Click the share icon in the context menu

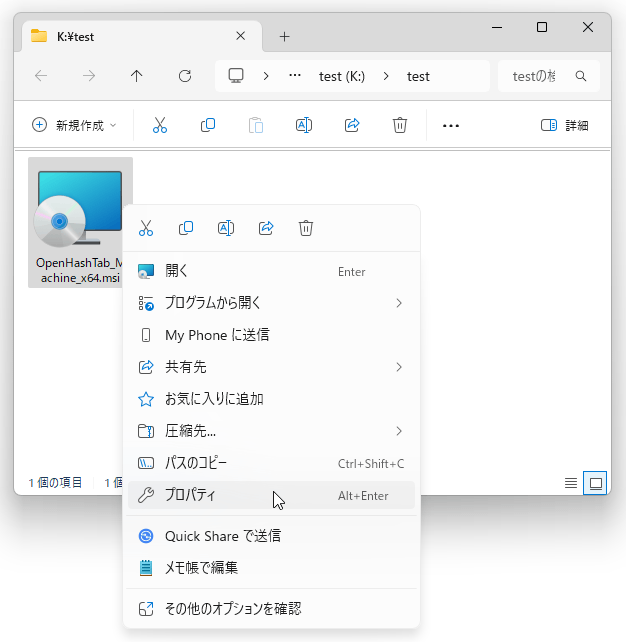pyautogui.click(x=266, y=228)
